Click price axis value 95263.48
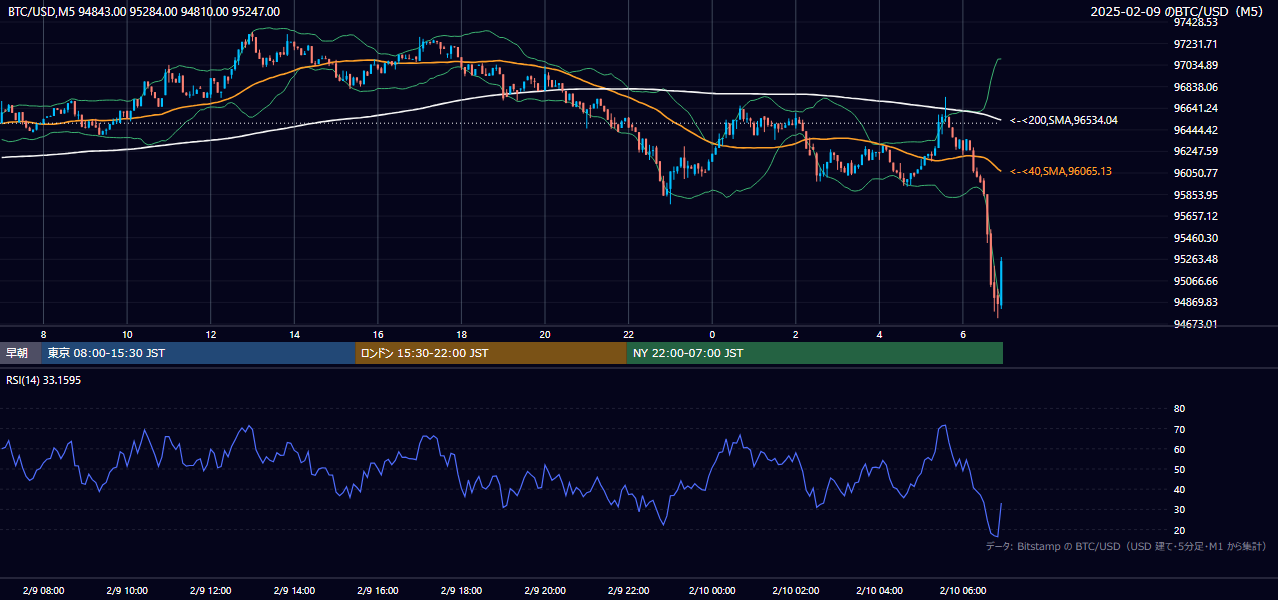1278x600 pixels. pos(1195,259)
